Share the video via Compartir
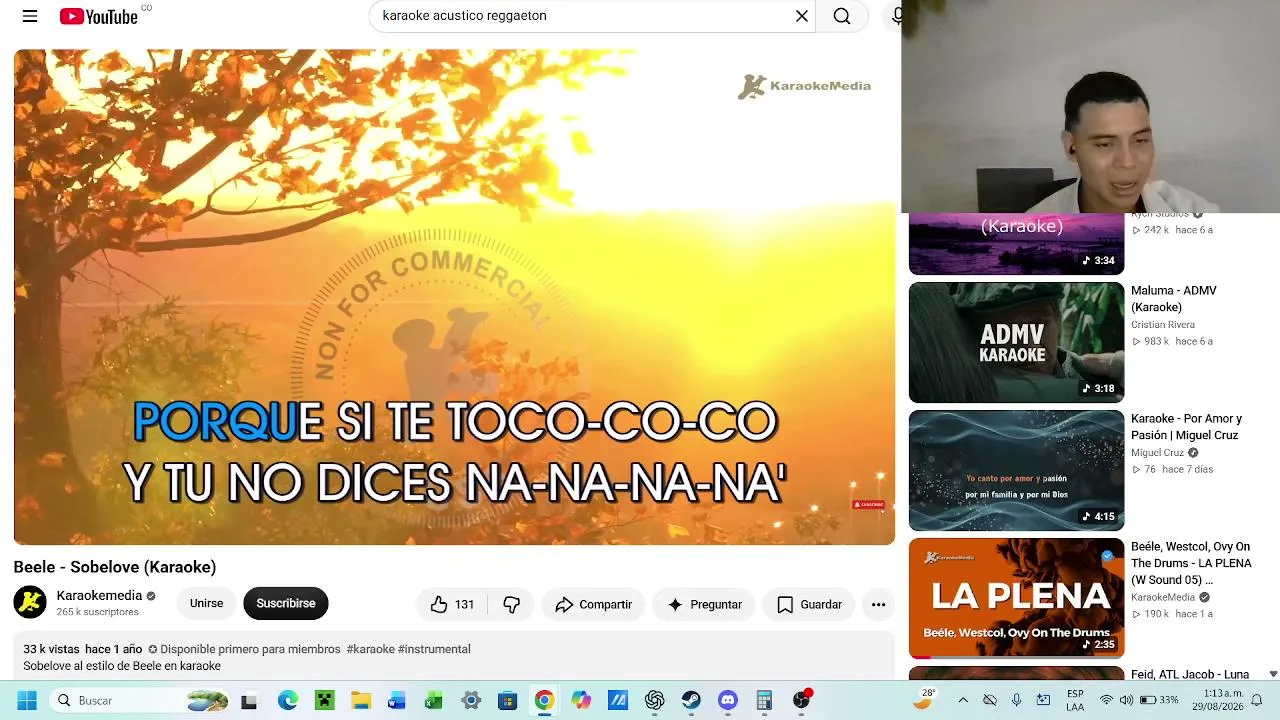The width and height of the screenshot is (1280, 720). click(594, 604)
